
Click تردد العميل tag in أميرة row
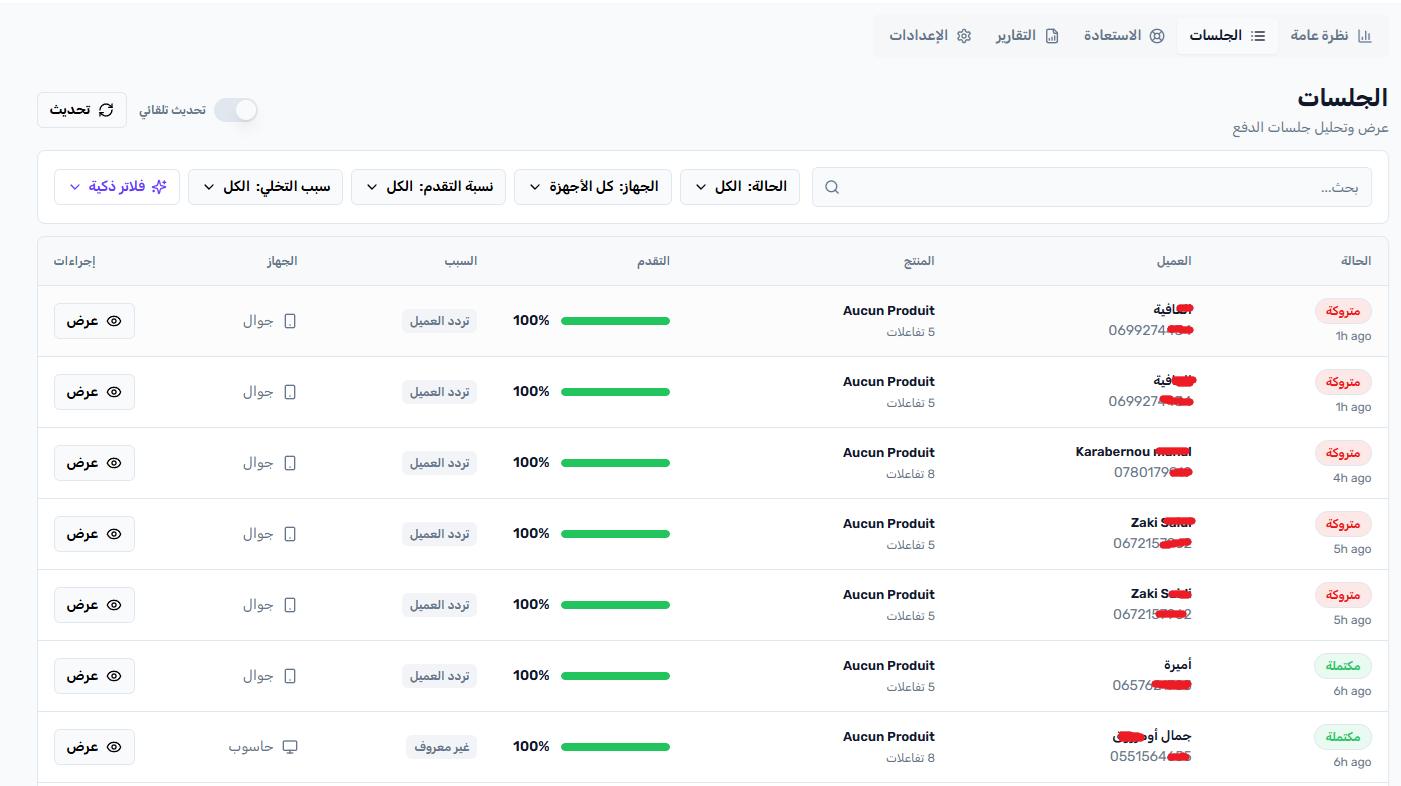[x=440, y=676]
